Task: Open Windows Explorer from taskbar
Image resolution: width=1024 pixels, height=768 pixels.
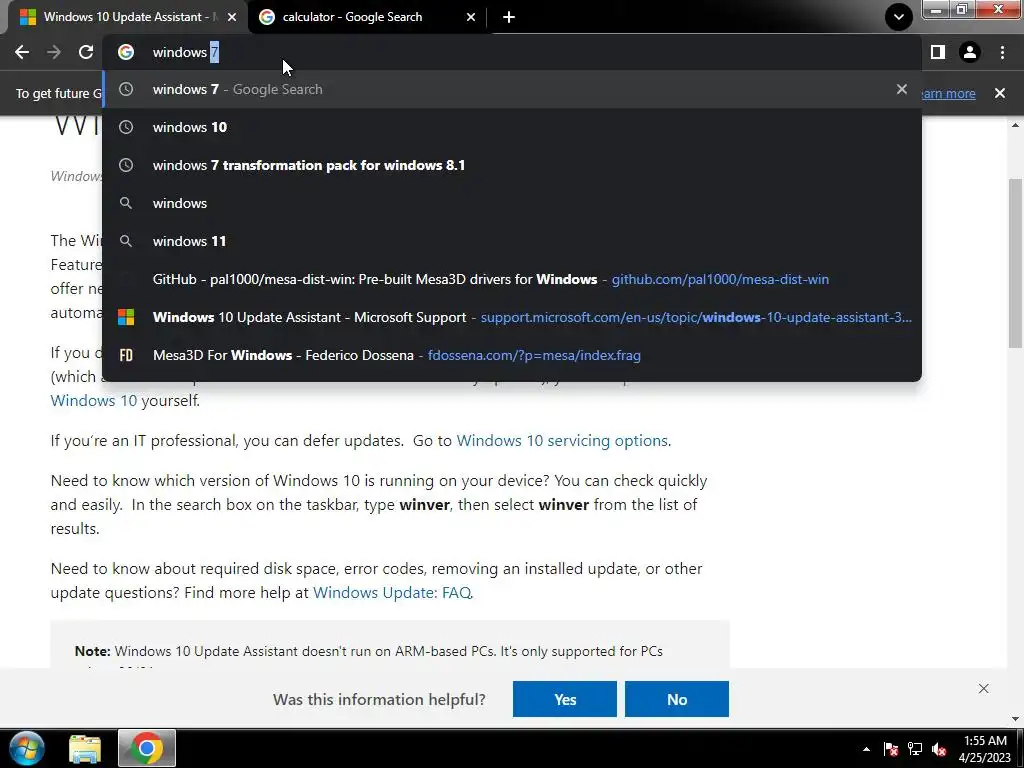Action: 85,748
